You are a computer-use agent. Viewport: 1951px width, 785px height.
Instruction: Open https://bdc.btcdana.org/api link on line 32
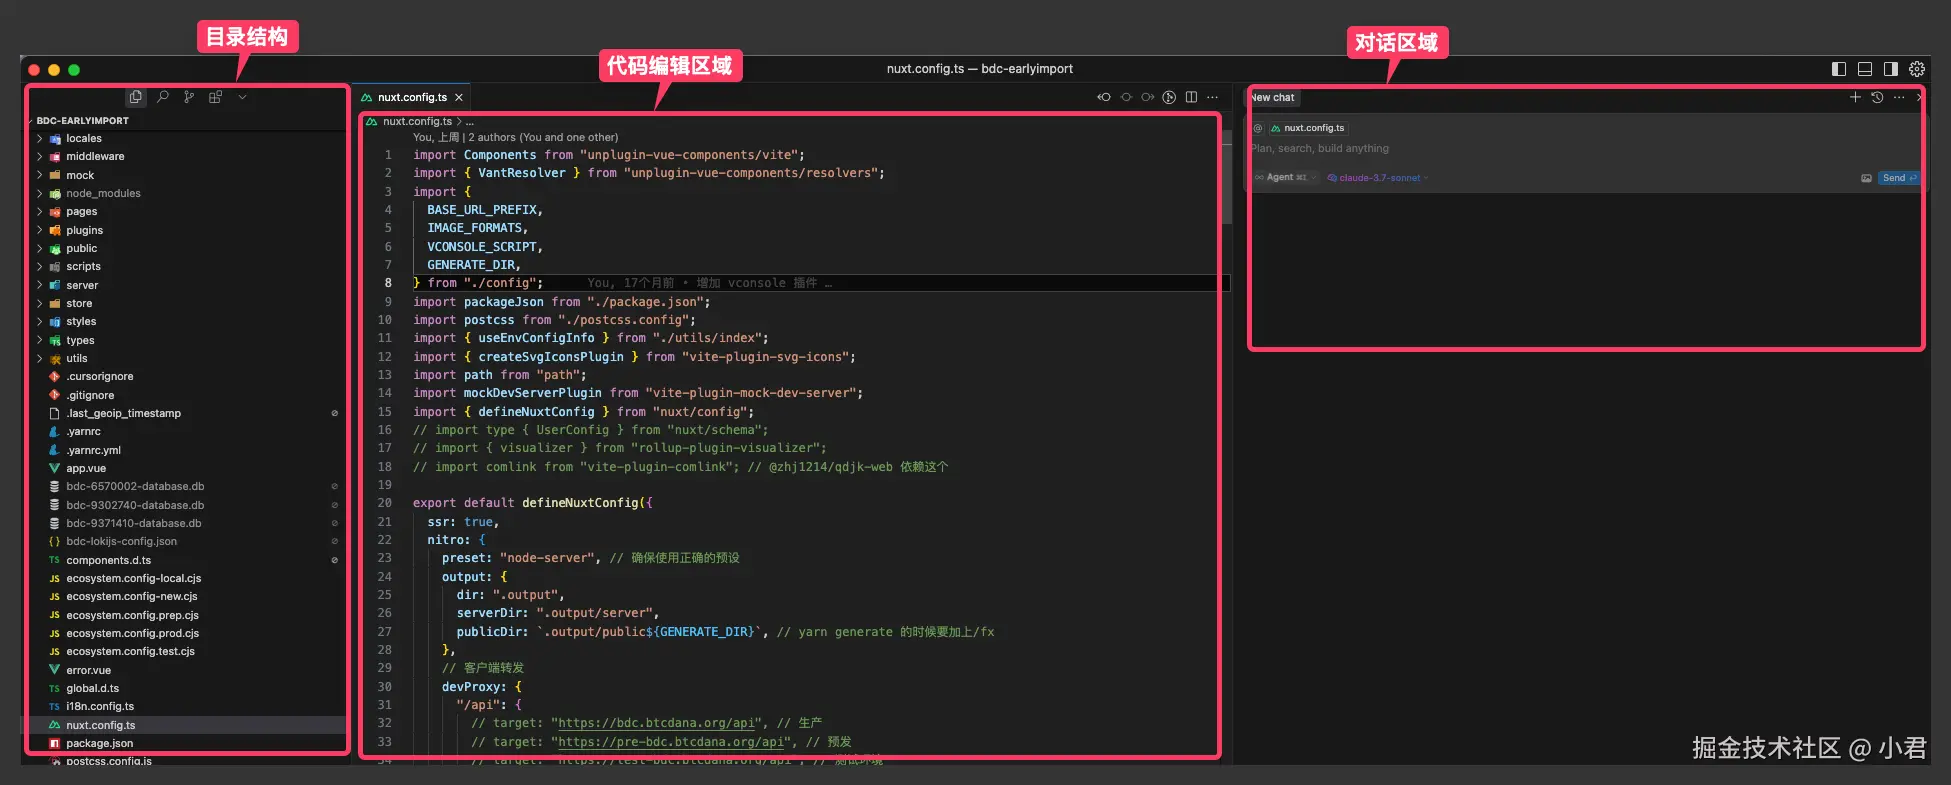[656, 723]
